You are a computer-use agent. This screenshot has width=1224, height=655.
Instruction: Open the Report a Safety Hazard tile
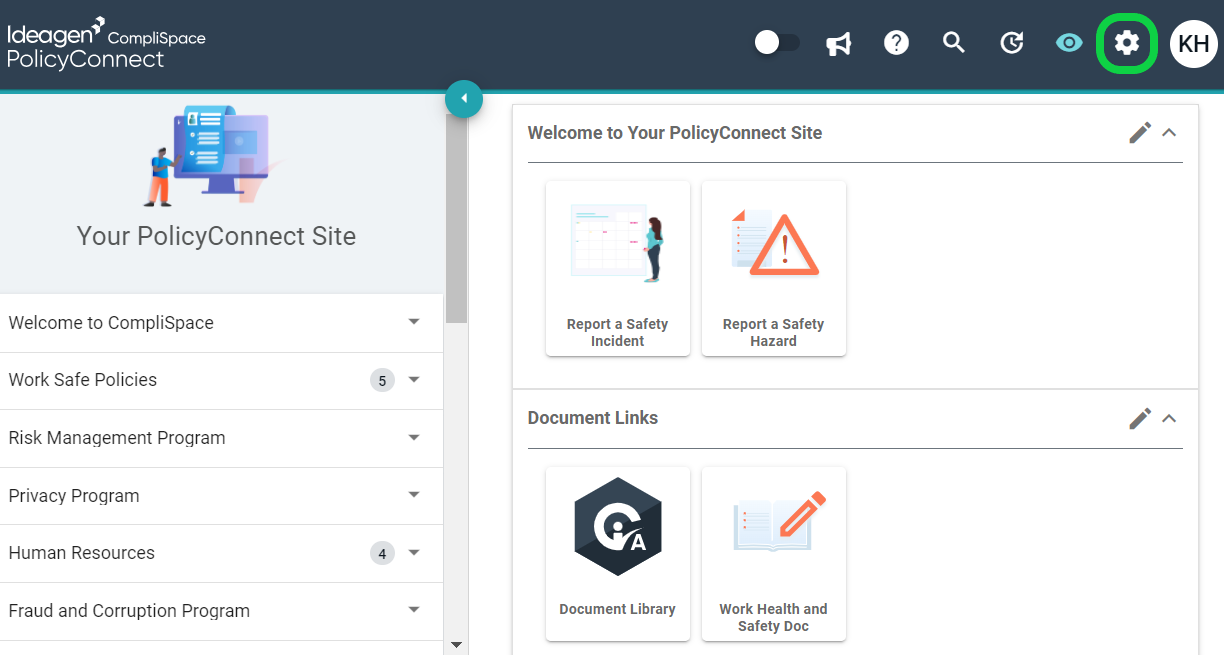click(774, 268)
